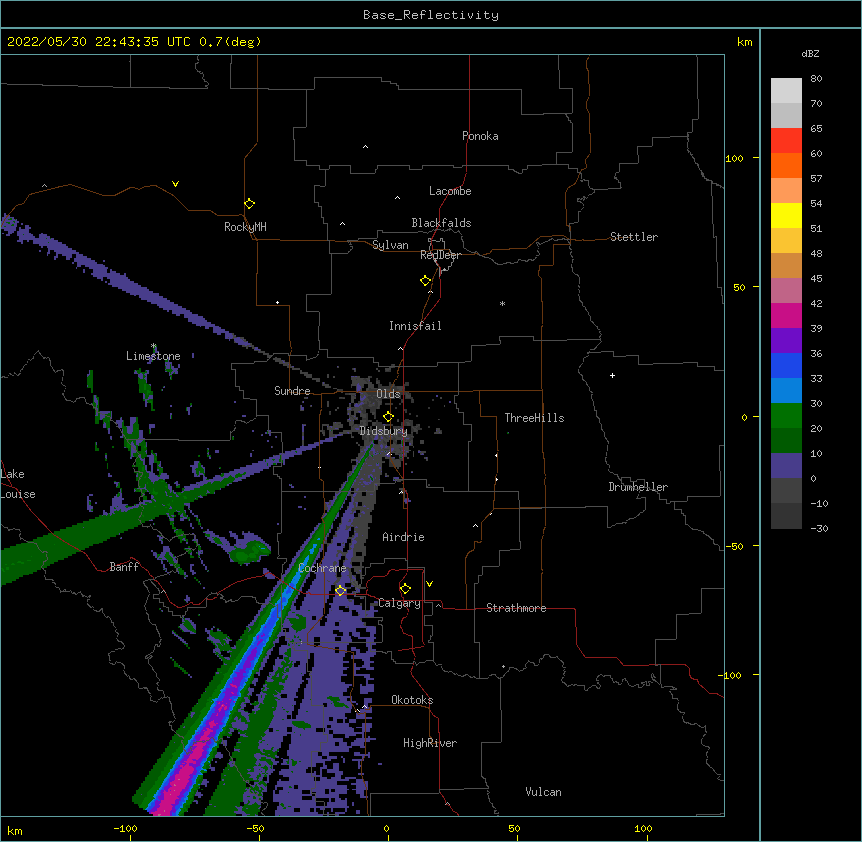The width and height of the screenshot is (862, 842).
Task: Click the yellow radar site marker between Olds and Didsbury
Action: [x=388, y=416]
